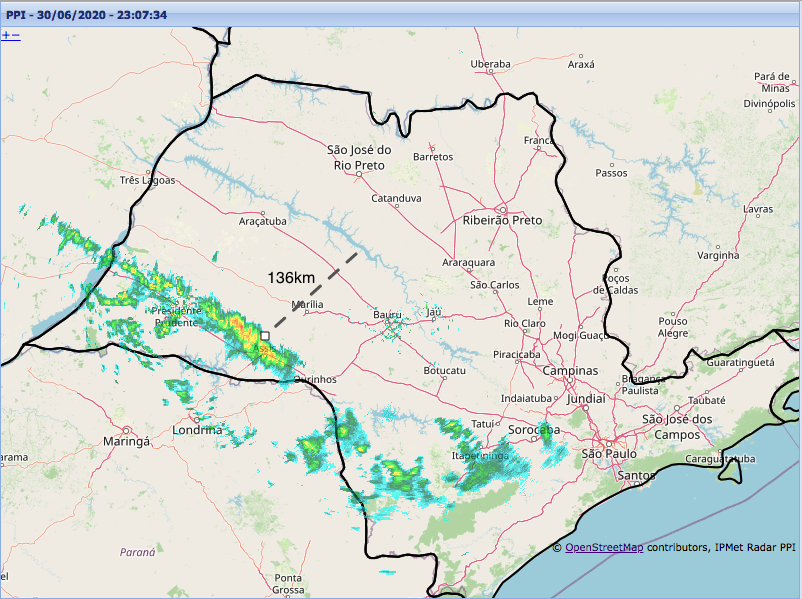Click the São José do Rio Preto label
This screenshot has width=802, height=599.
click(x=359, y=157)
